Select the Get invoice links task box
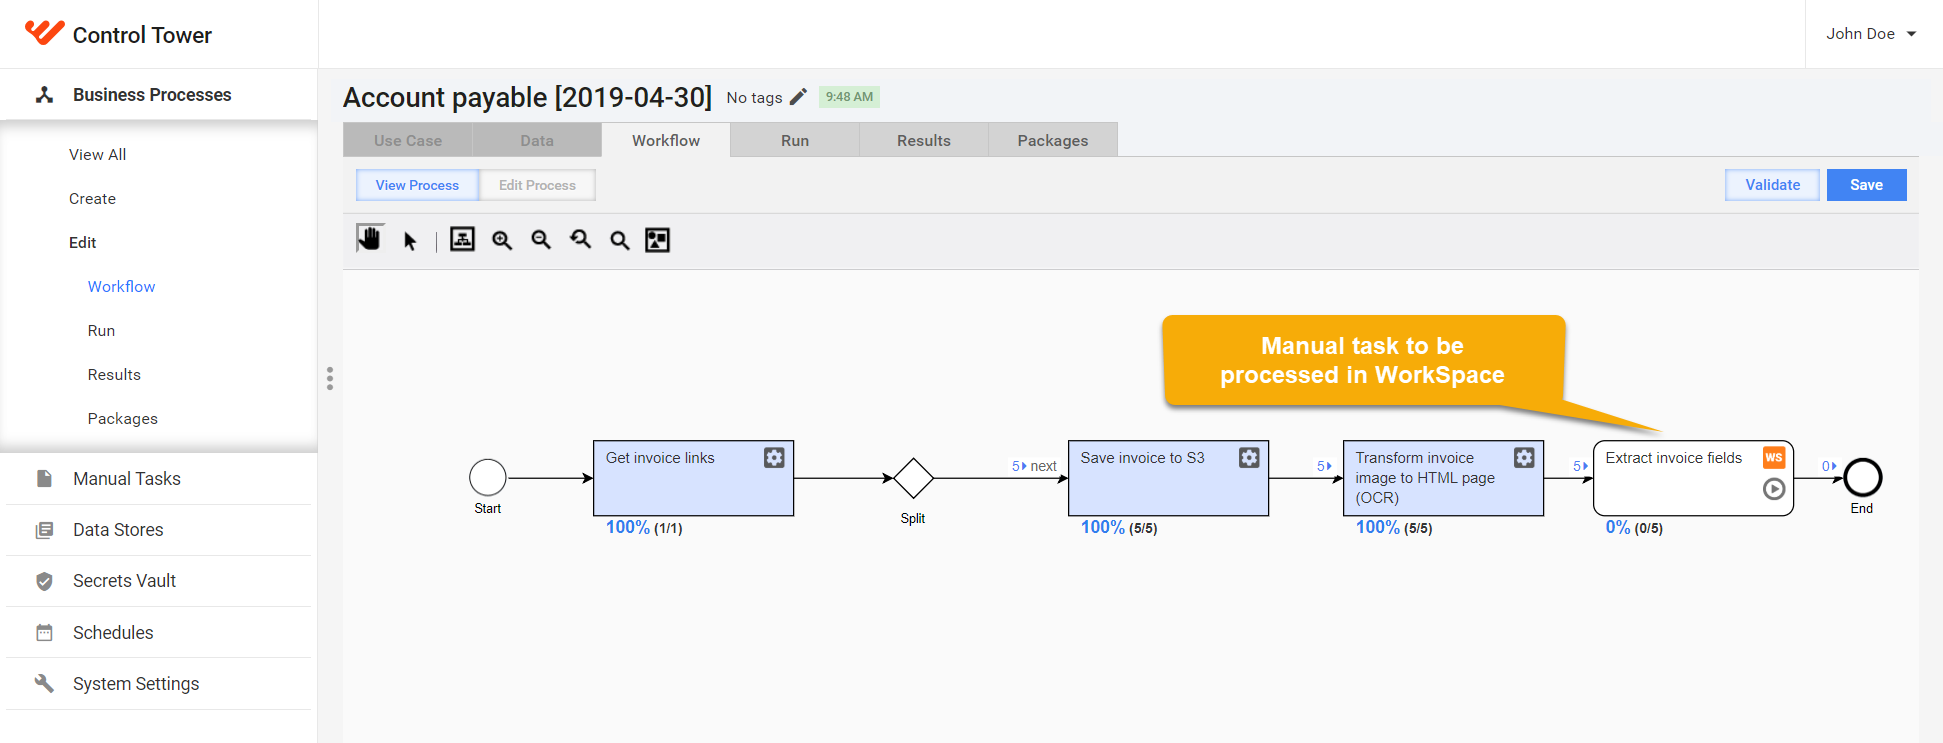Viewport: 1943px width, 743px height. pyautogui.click(x=693, y=478)
